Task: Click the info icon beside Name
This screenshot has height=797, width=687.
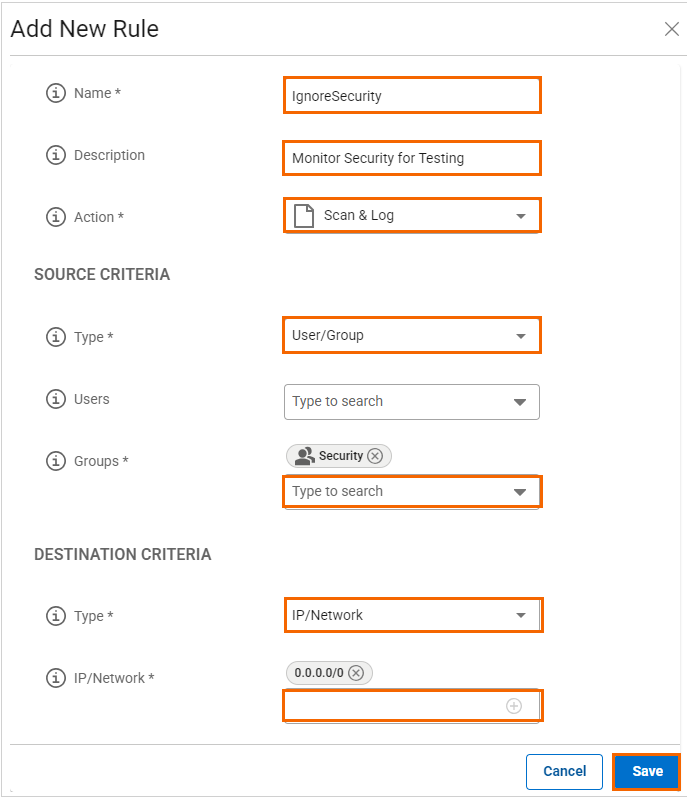Action: (56, 93)
